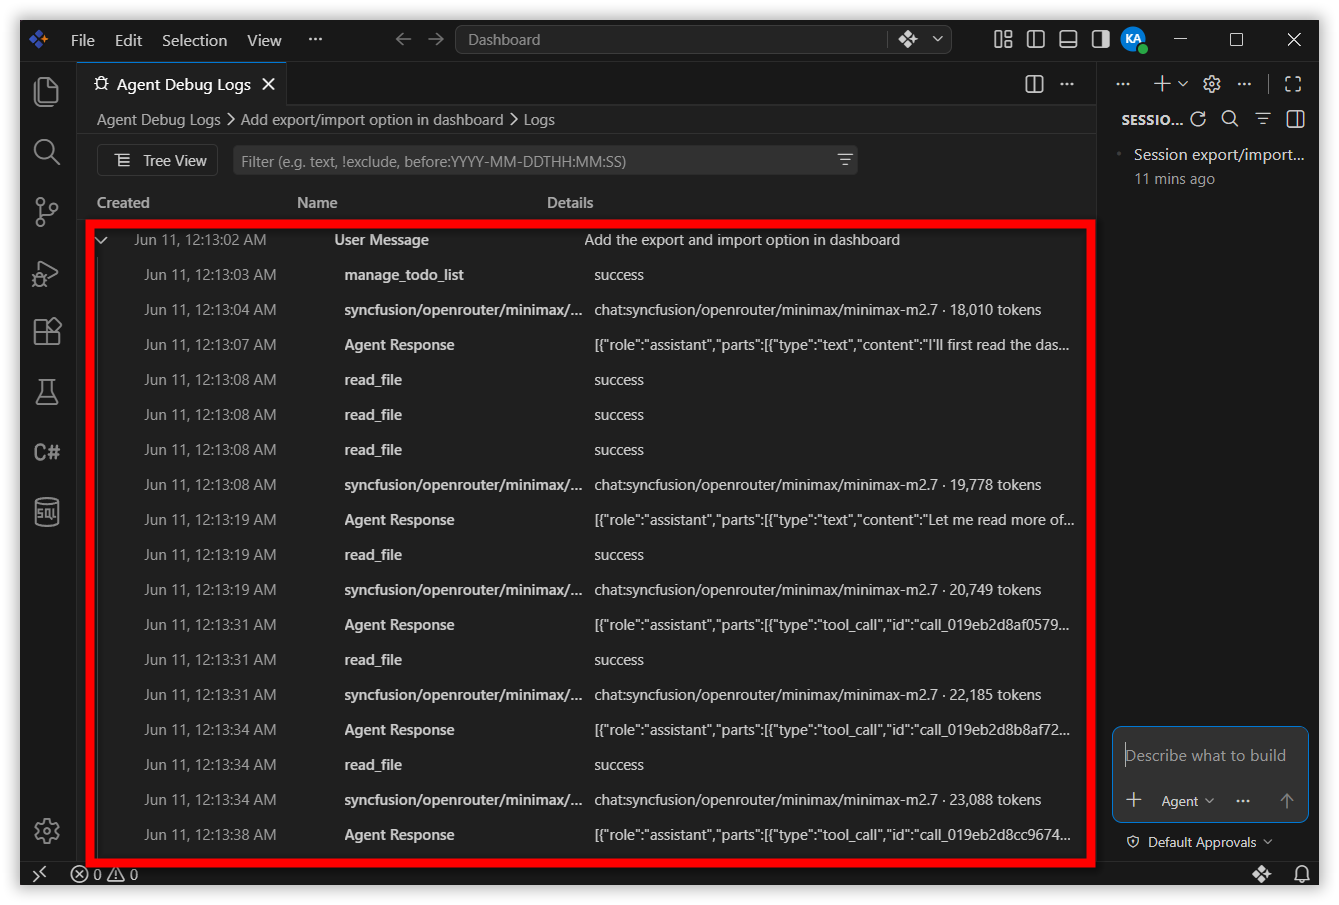Open more chat input options ellipsis
Screen dimensions: 1339x905
pos(1243,800)
